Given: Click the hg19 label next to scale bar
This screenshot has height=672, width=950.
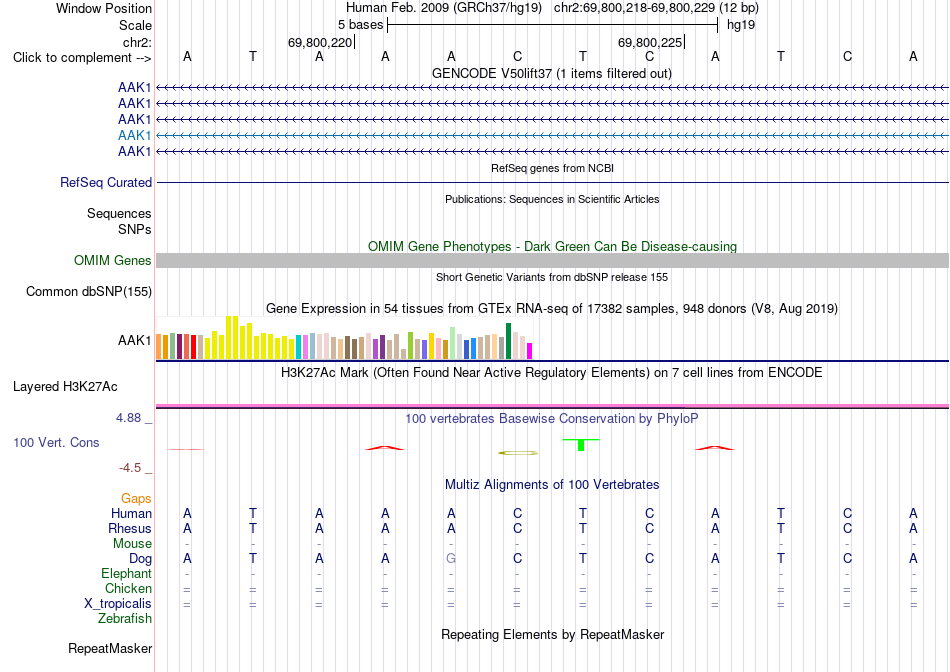Looking at the screenshot, I should [741, 25].
